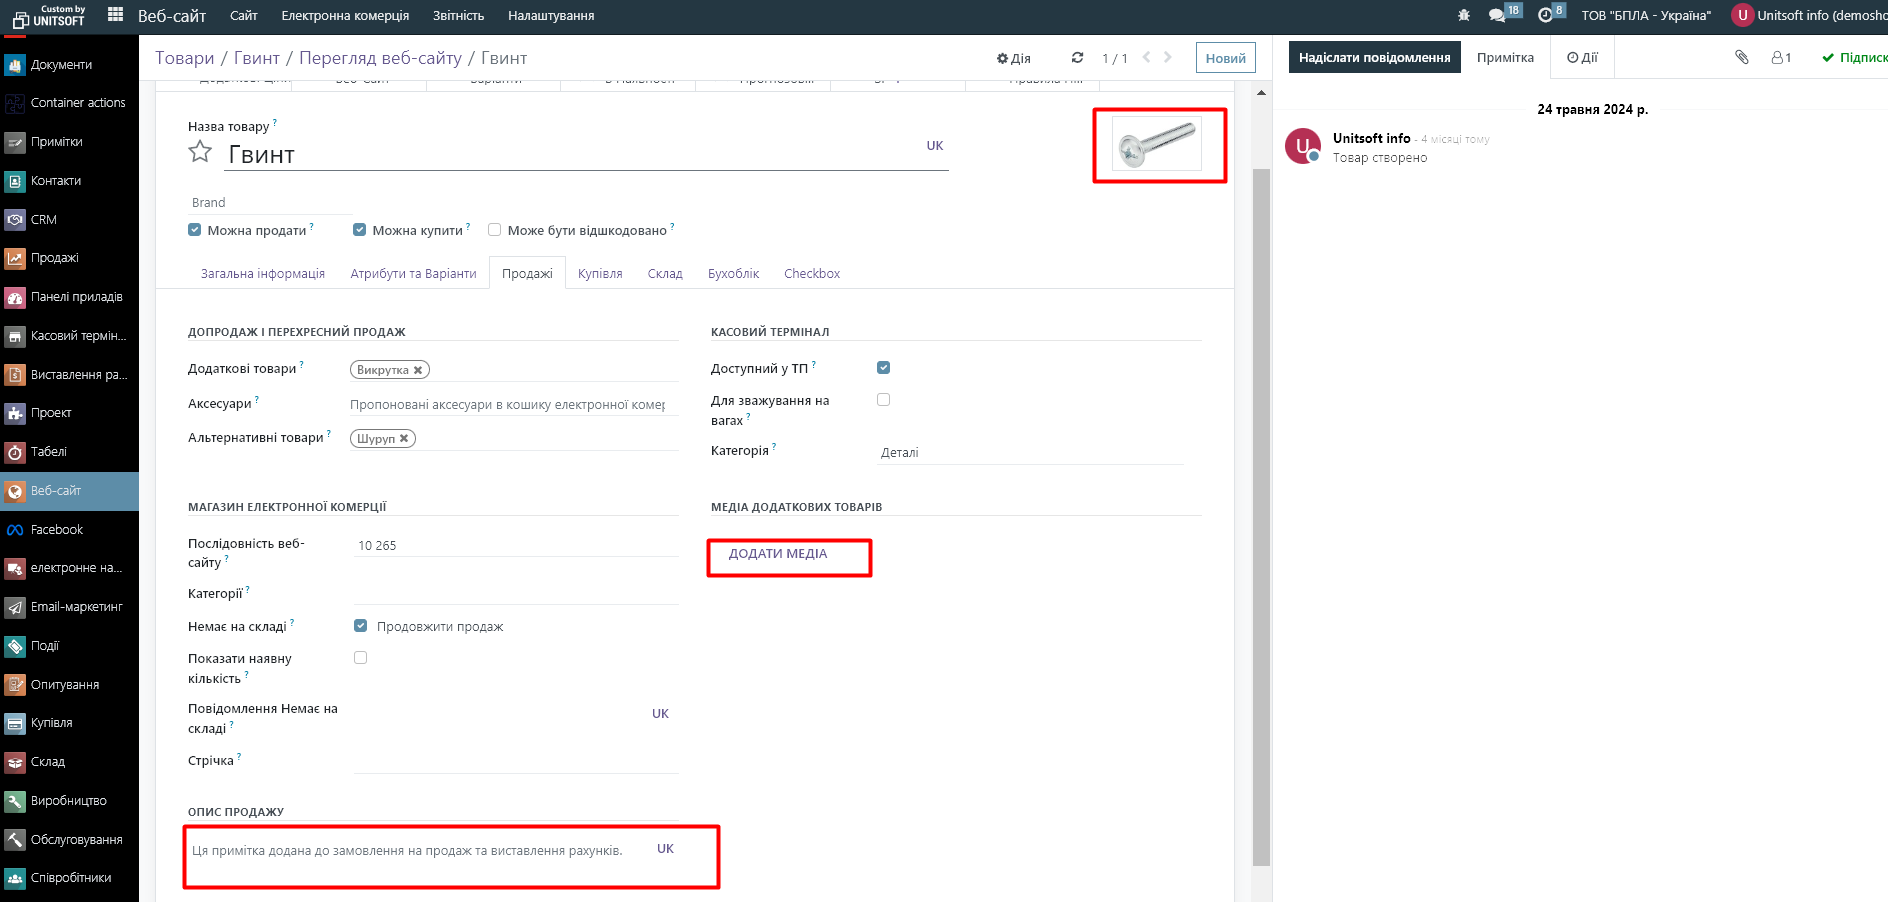This screenshot has height=902, width=1888.
Task: Open the Категорія dropdown with value Деталі
Action: (x=1030, y=453)
